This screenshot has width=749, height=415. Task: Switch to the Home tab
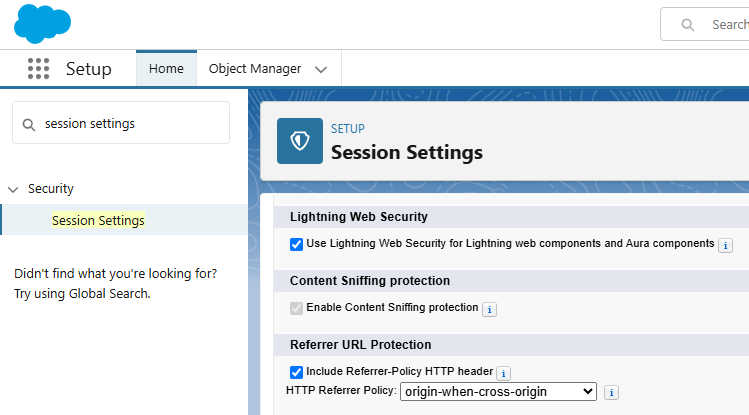click(x=166, y=68)
